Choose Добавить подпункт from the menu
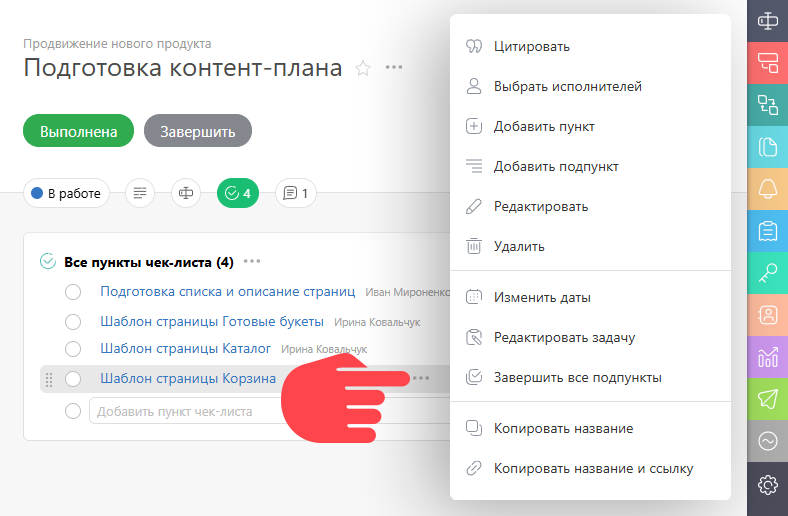The height and width of the screenshot is (516, 788). coord(590,166)
